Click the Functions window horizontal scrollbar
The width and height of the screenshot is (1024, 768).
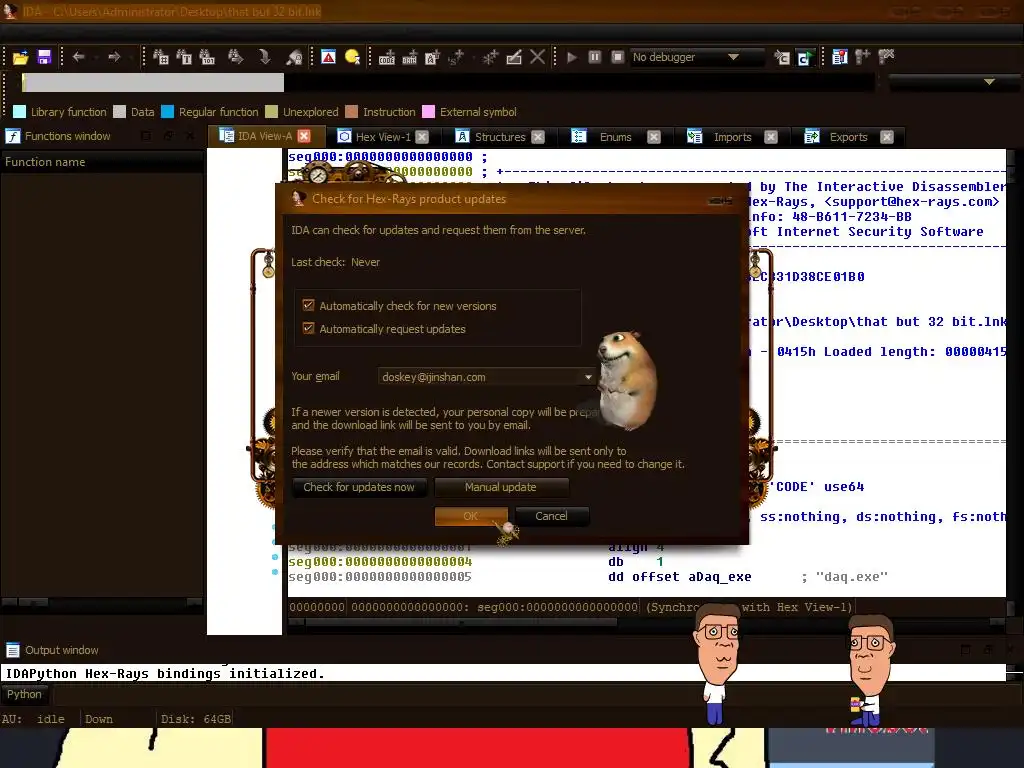click(x=102, y=602)
